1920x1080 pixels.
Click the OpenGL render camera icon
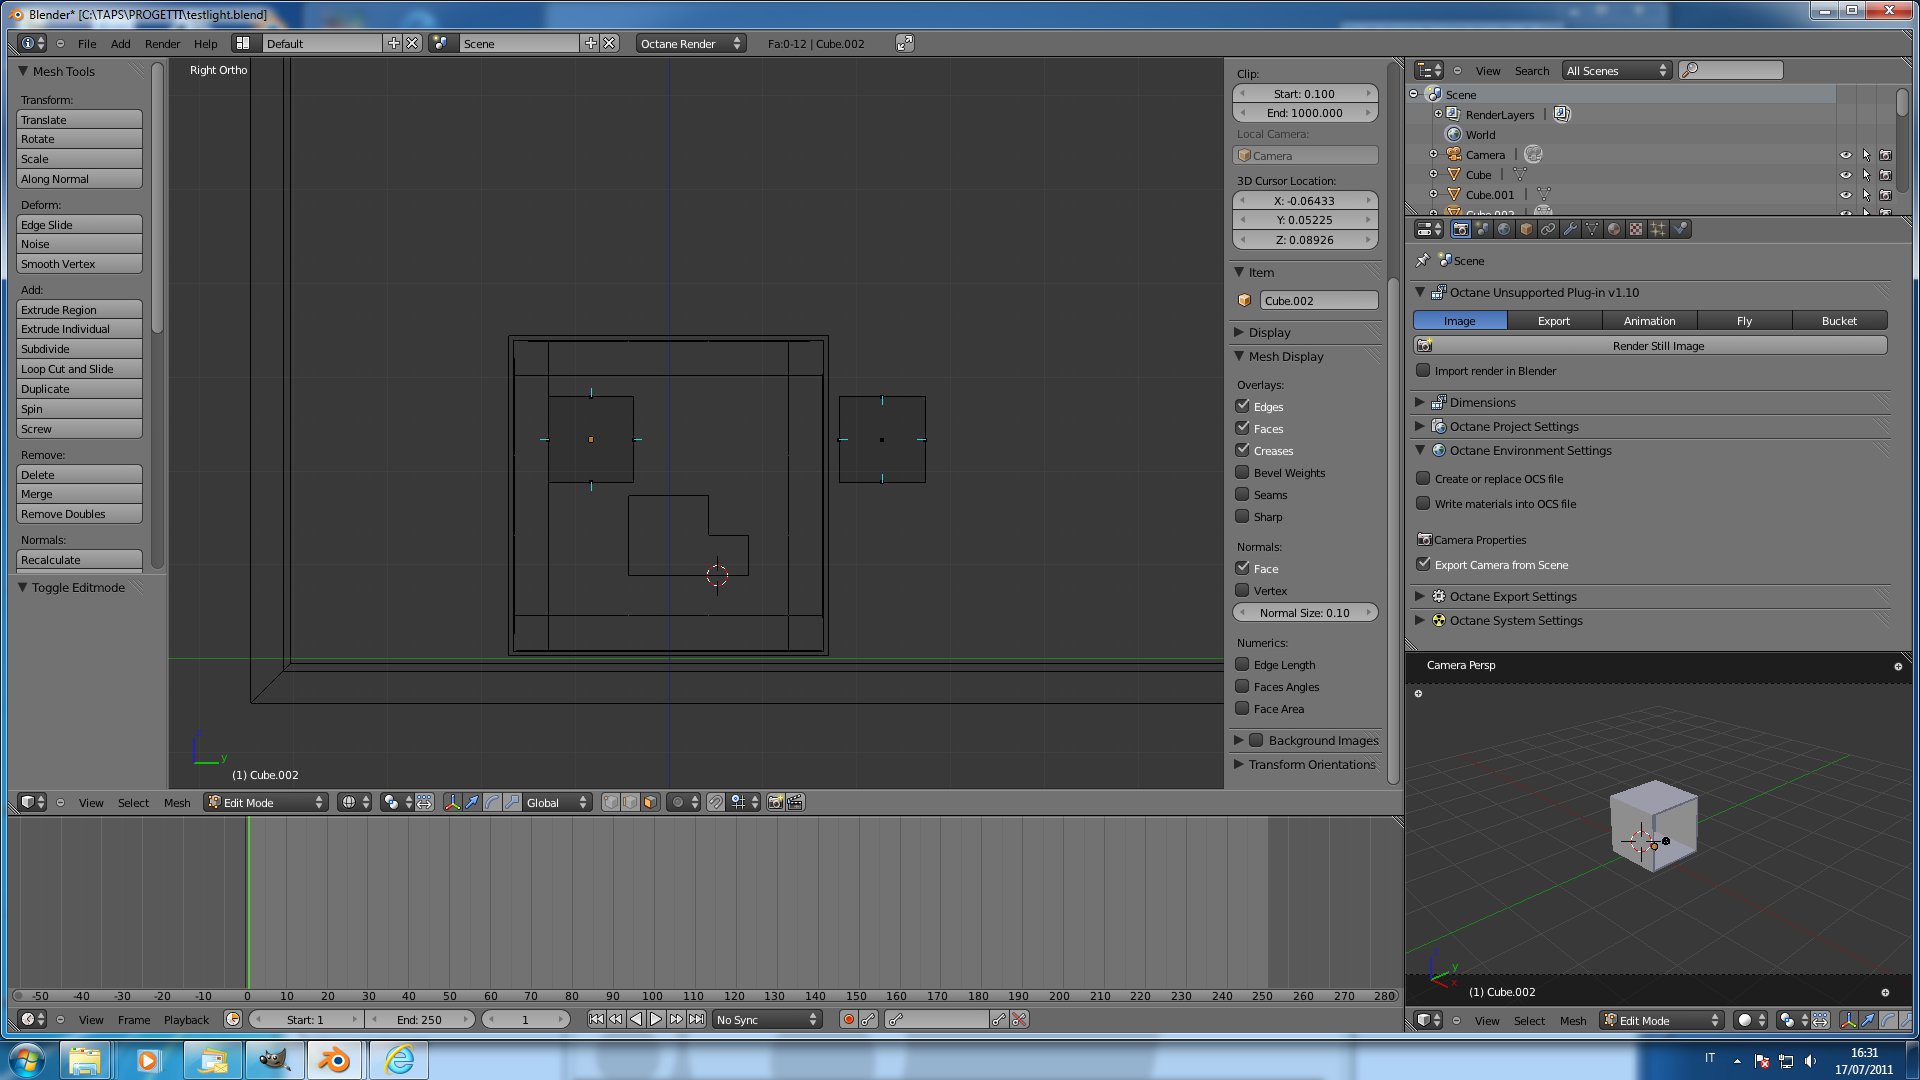click(x=775, y=802)
